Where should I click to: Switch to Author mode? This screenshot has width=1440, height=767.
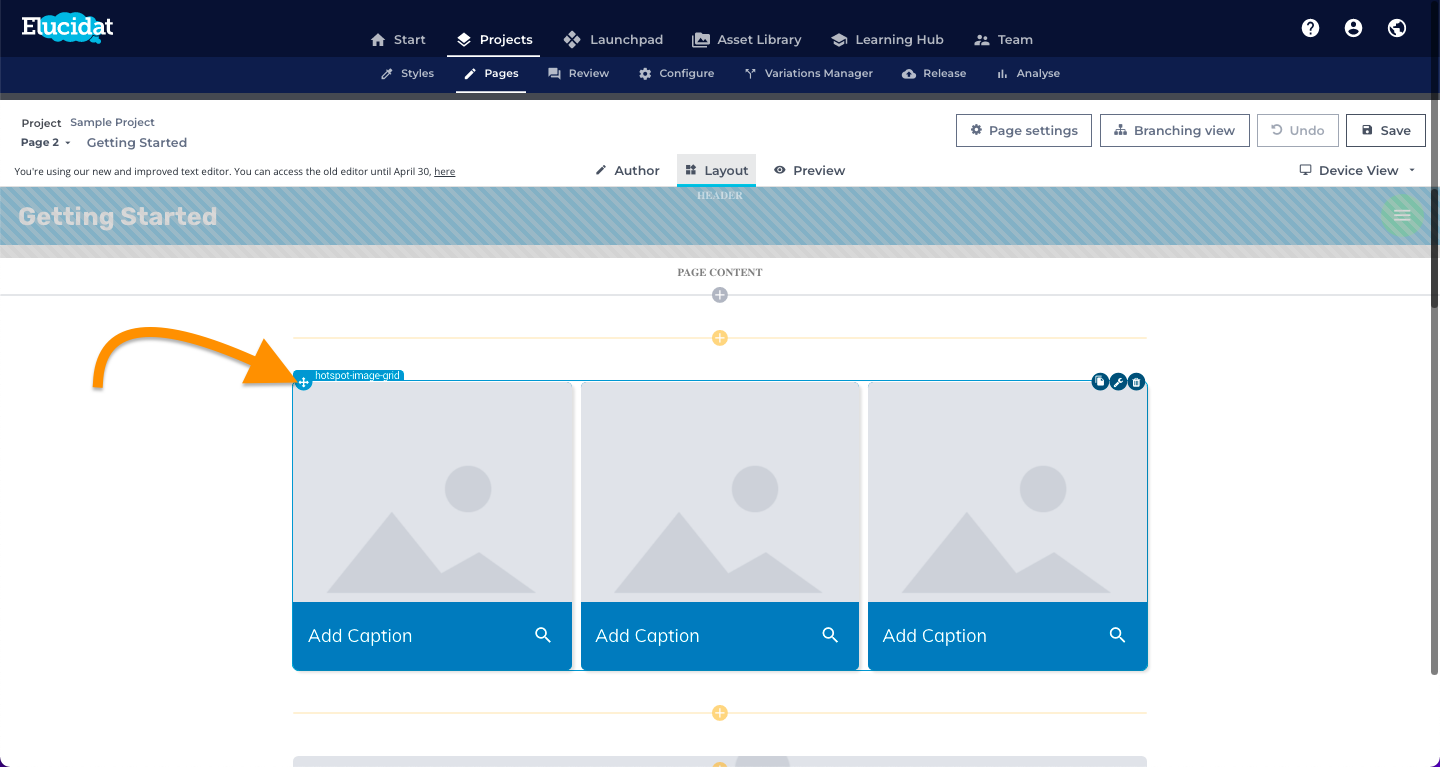(627, 170)
